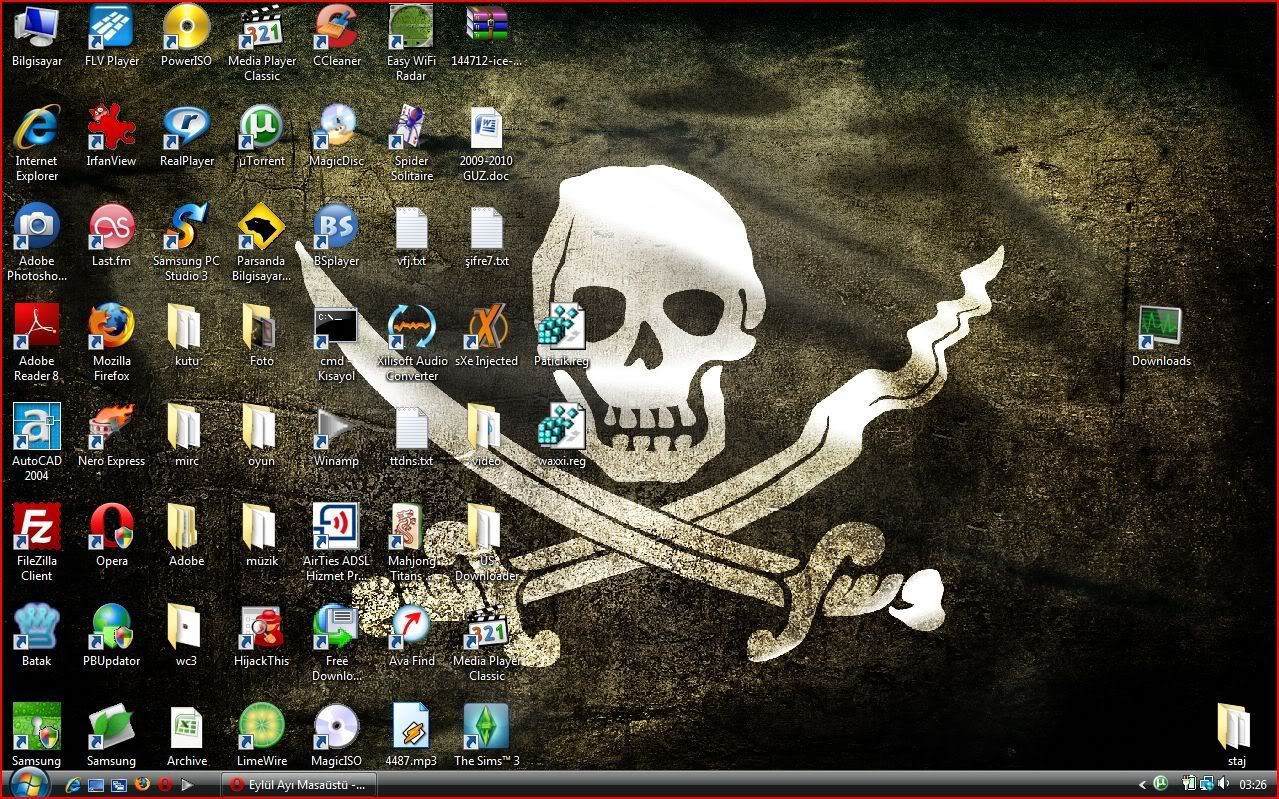Open PBUpdator shortcut
1279x799 pixels.
click(x=112, y=636)
